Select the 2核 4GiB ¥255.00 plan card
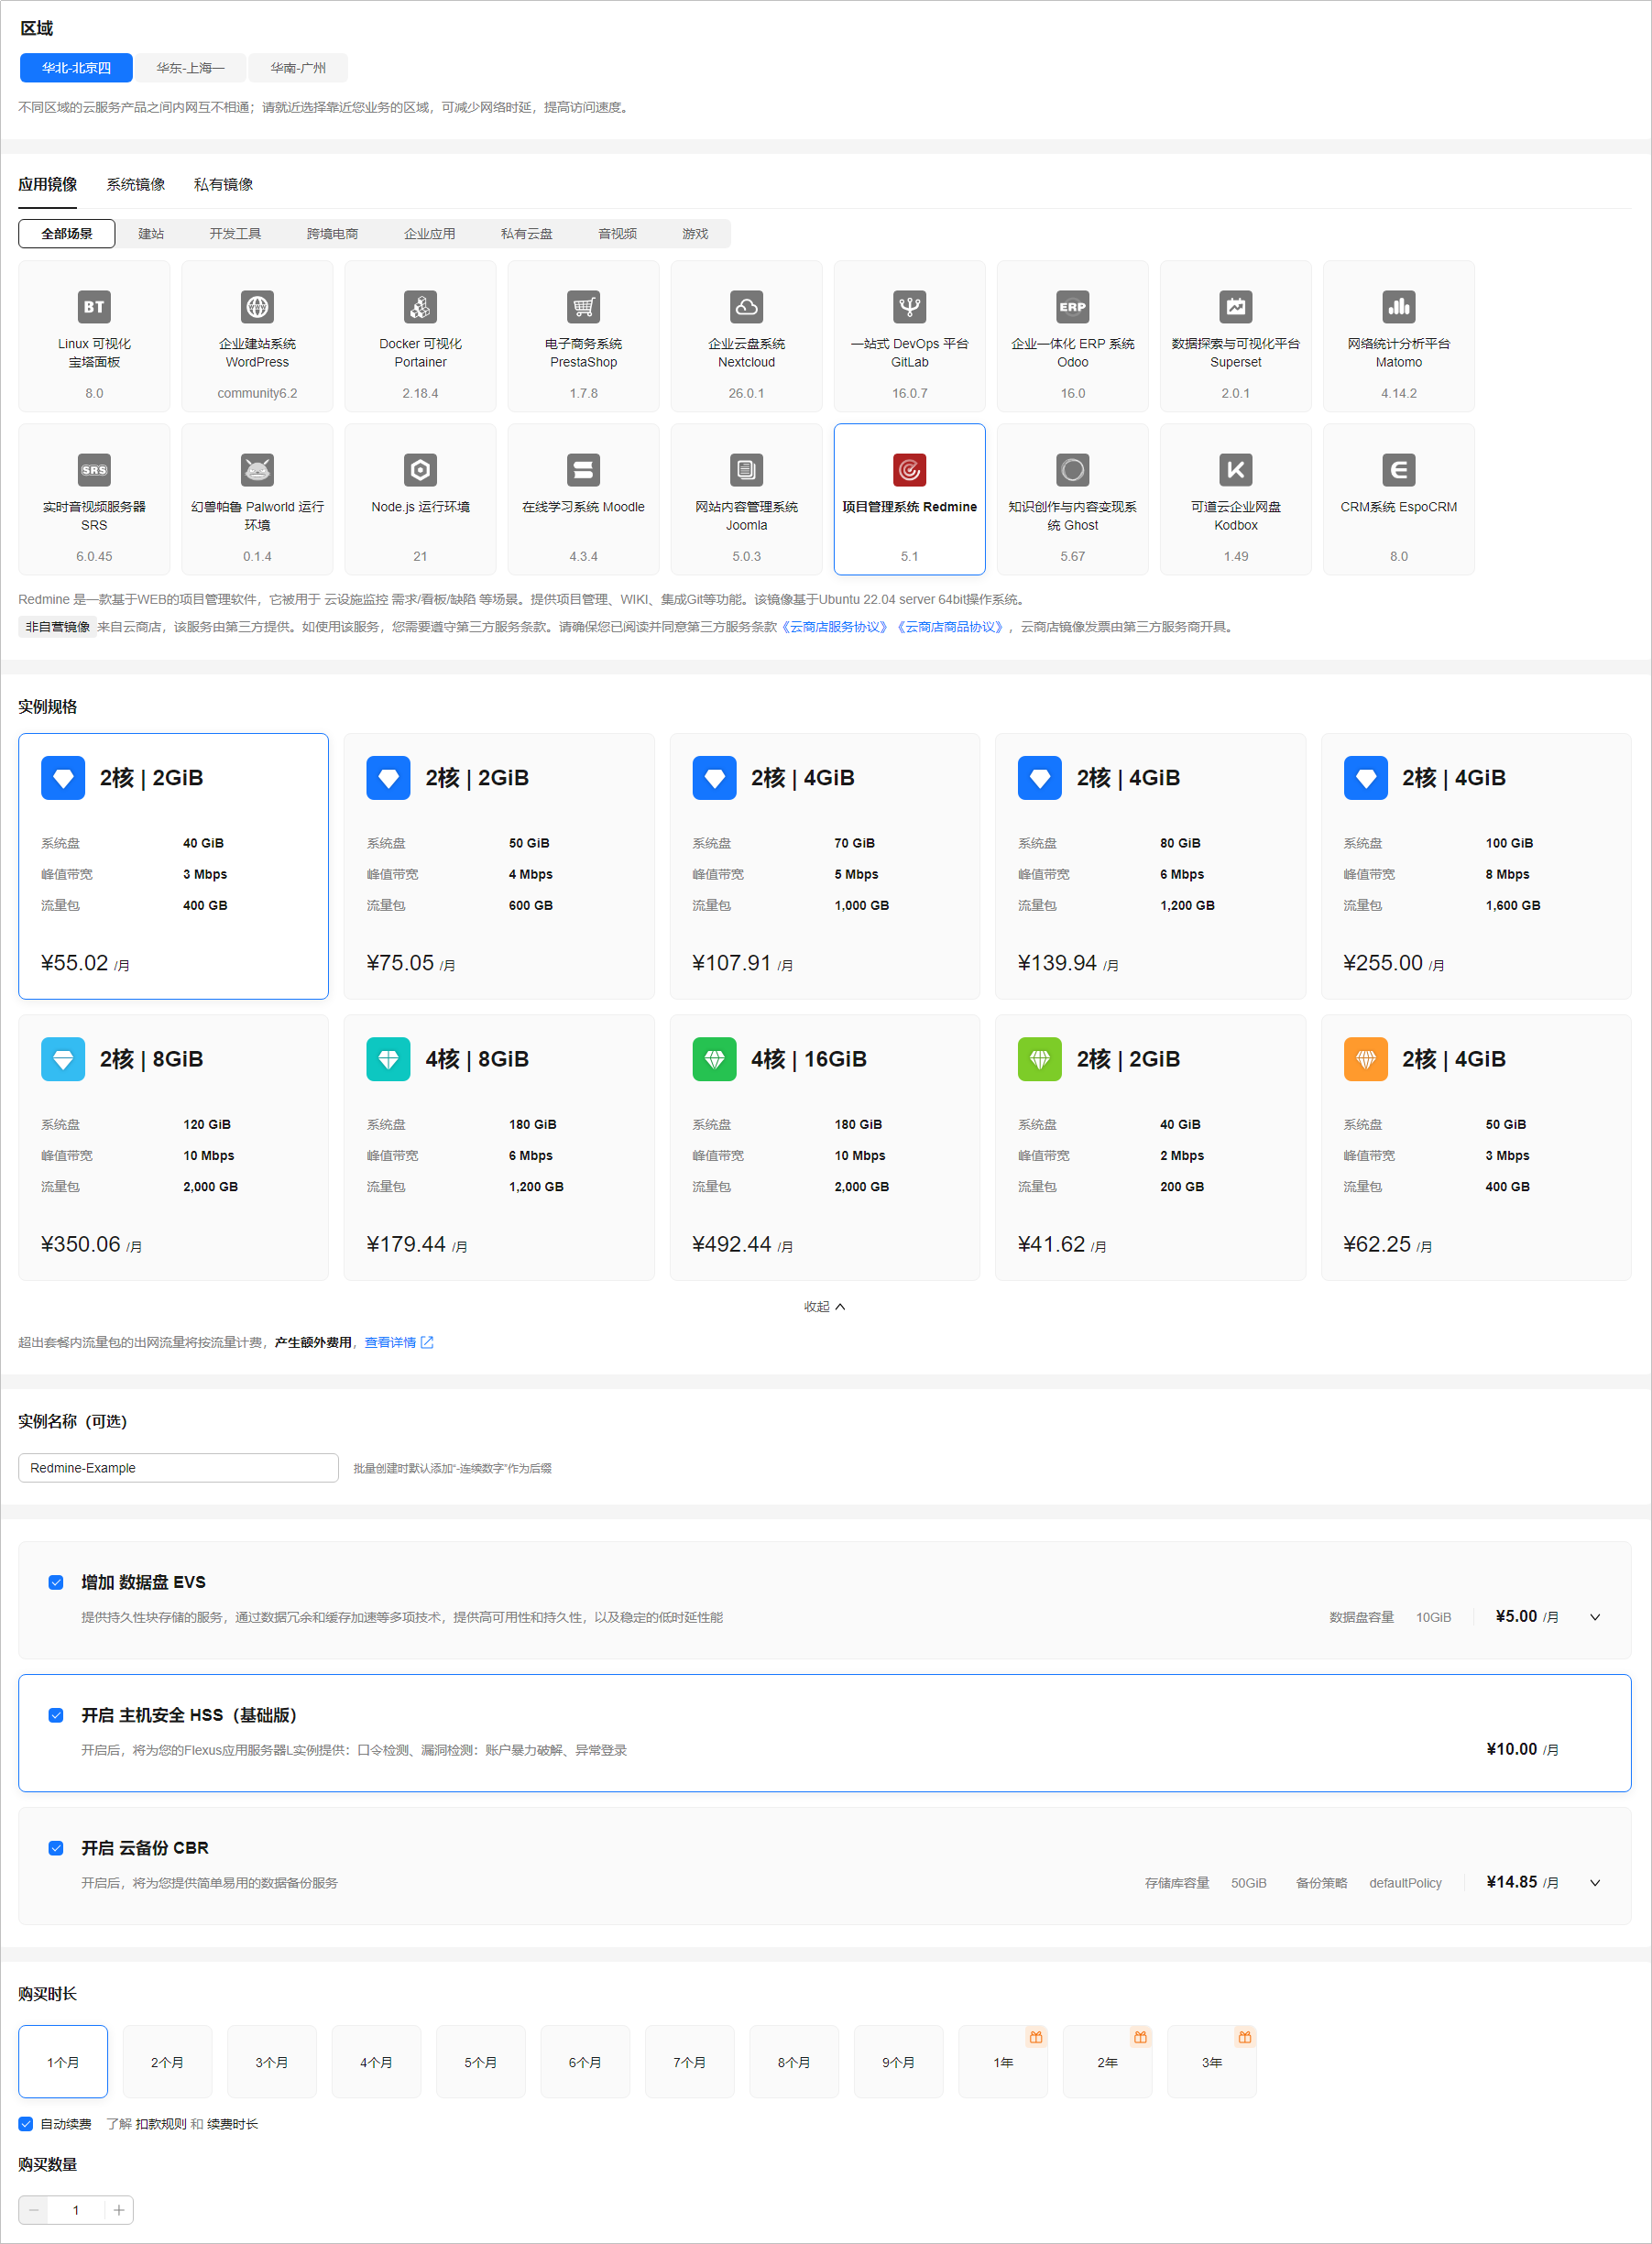Viewport: 1652px width, 2244px height. click(x=1476, y=866)
